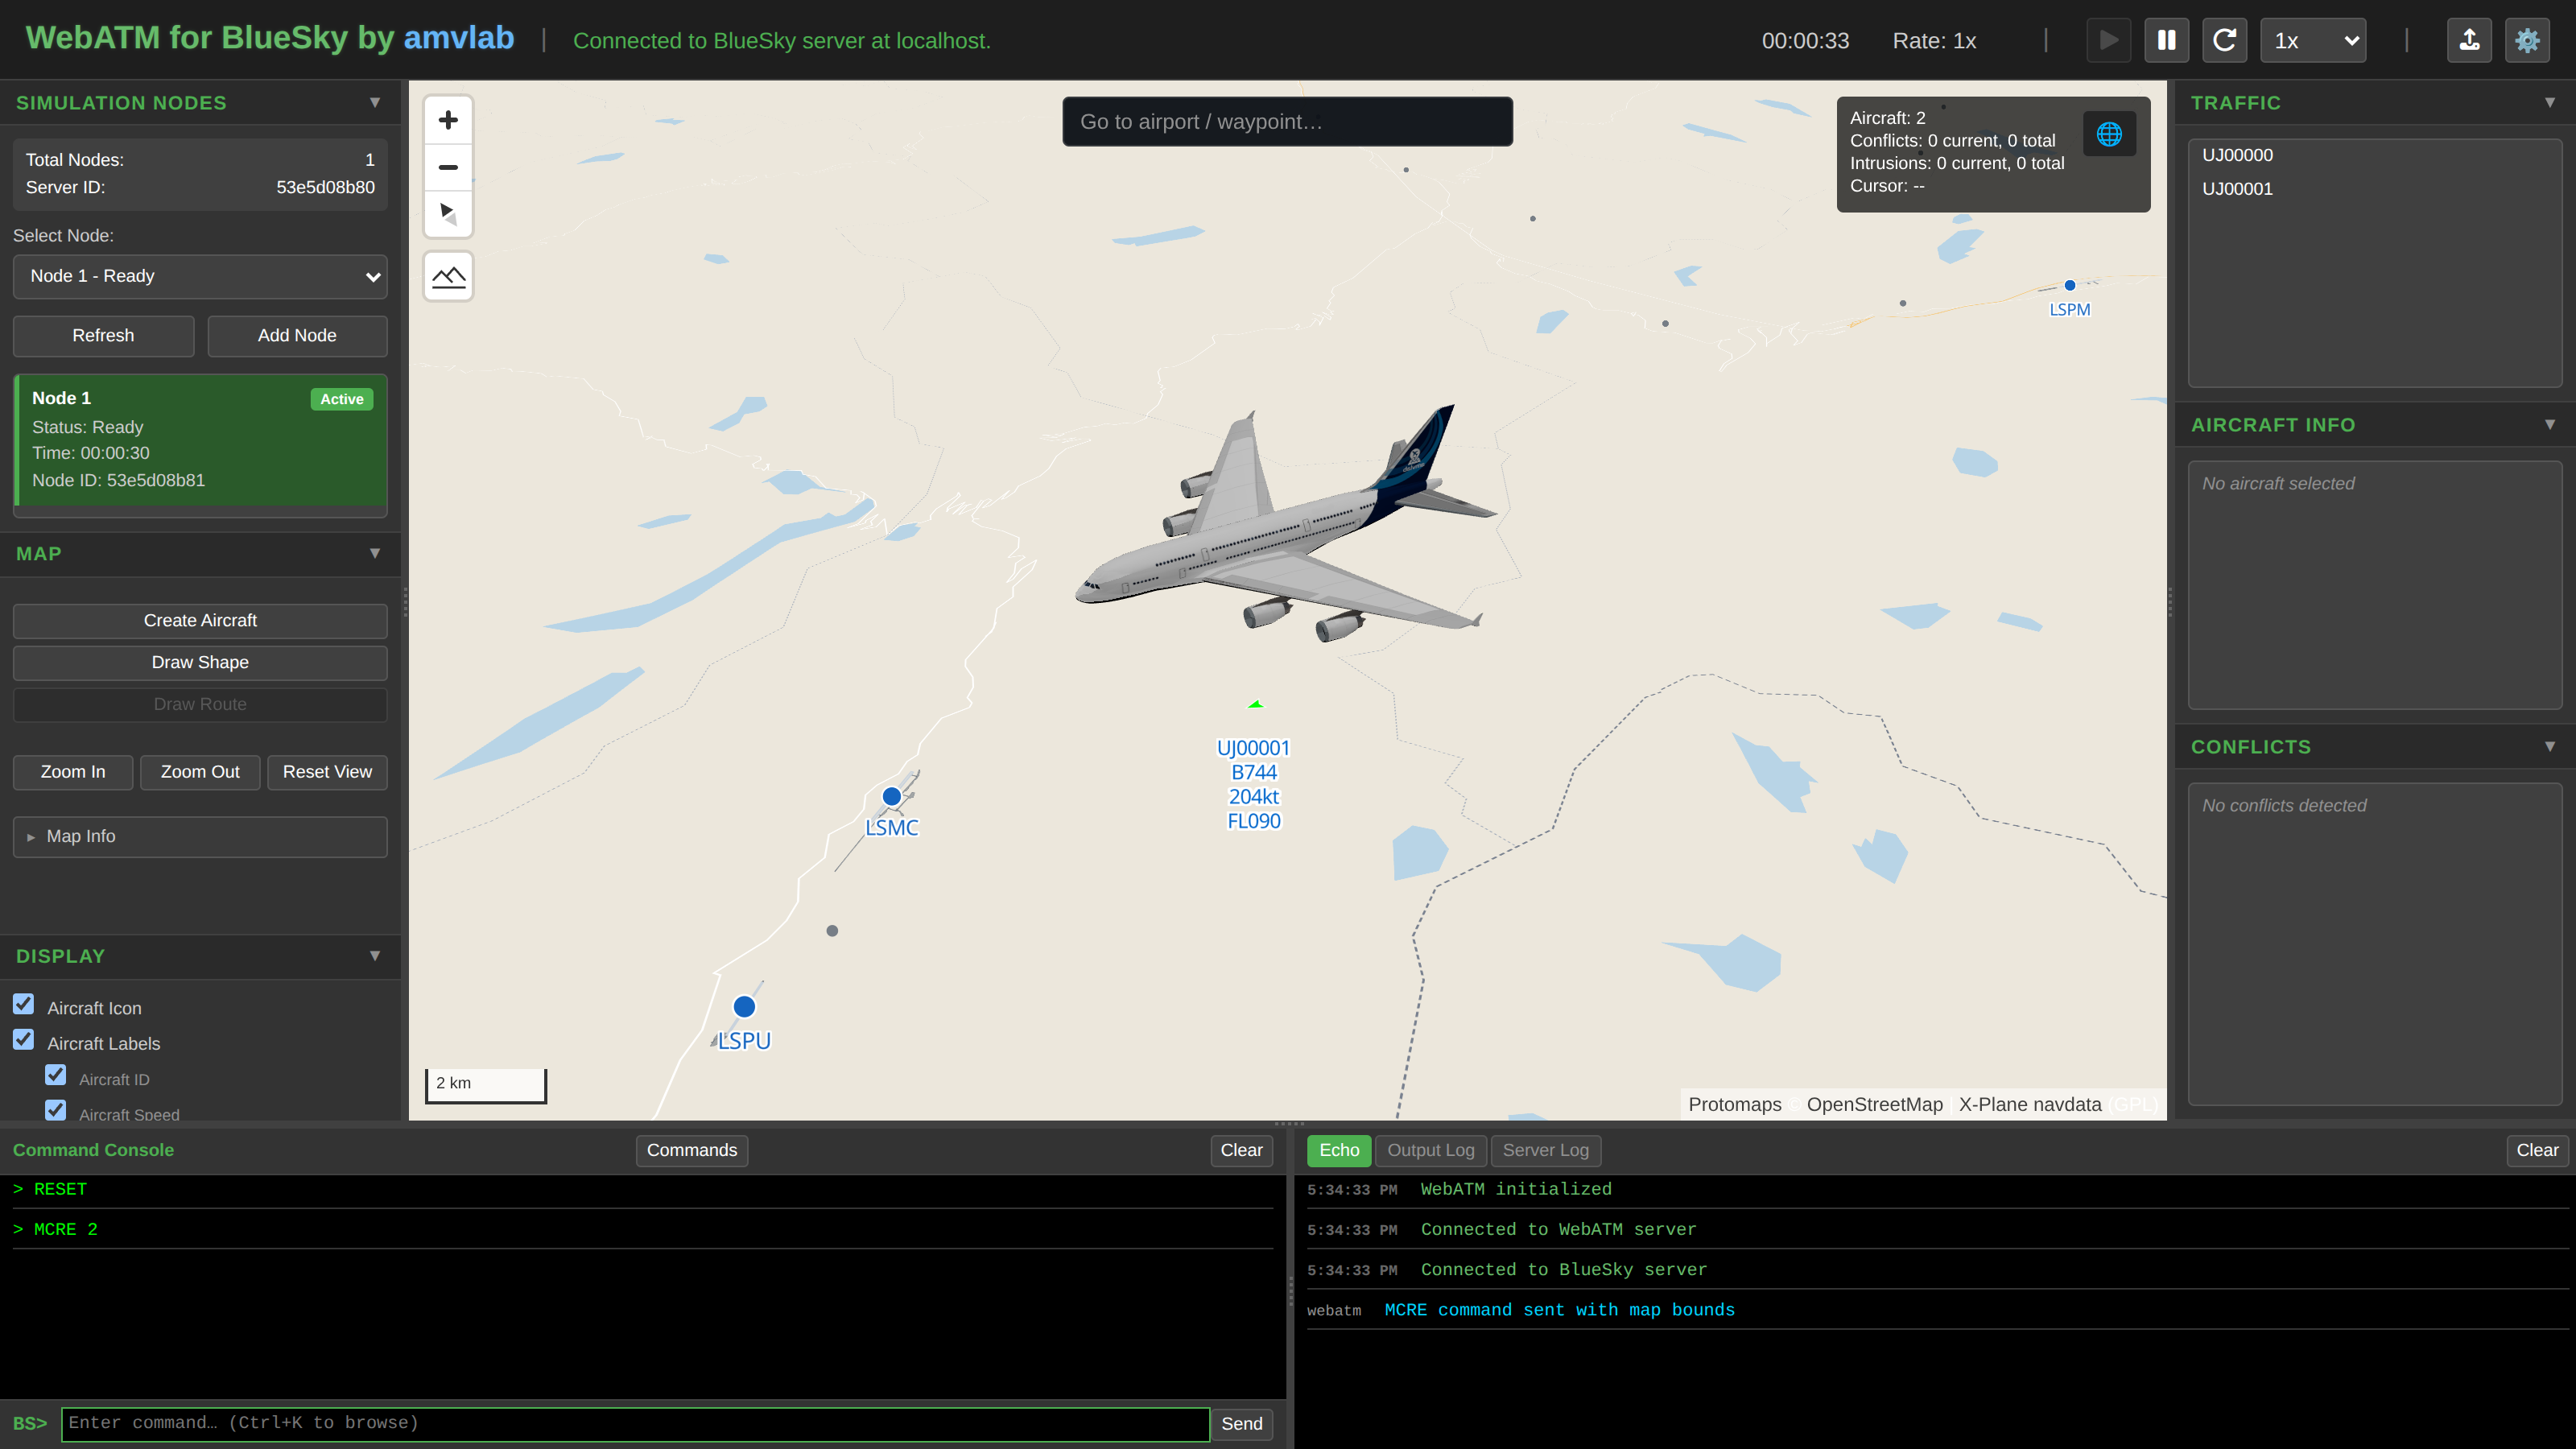Toggle the Aircraft Speed checkbox
Viewport: 2576px width, 1449px height.
56,1110
